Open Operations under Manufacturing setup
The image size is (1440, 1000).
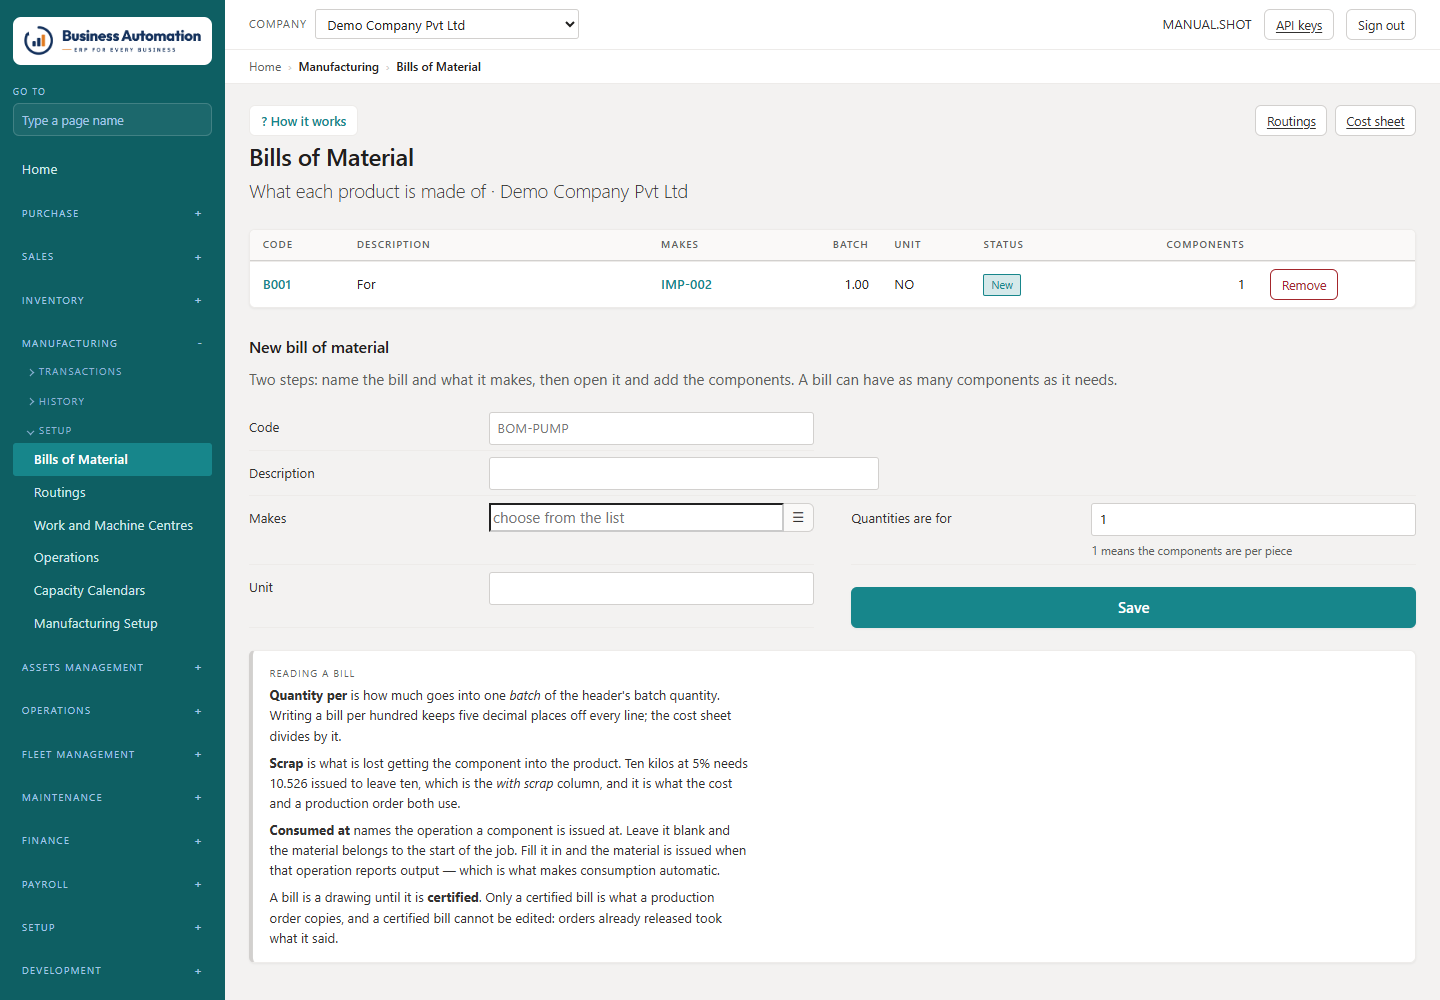(112, 558)
